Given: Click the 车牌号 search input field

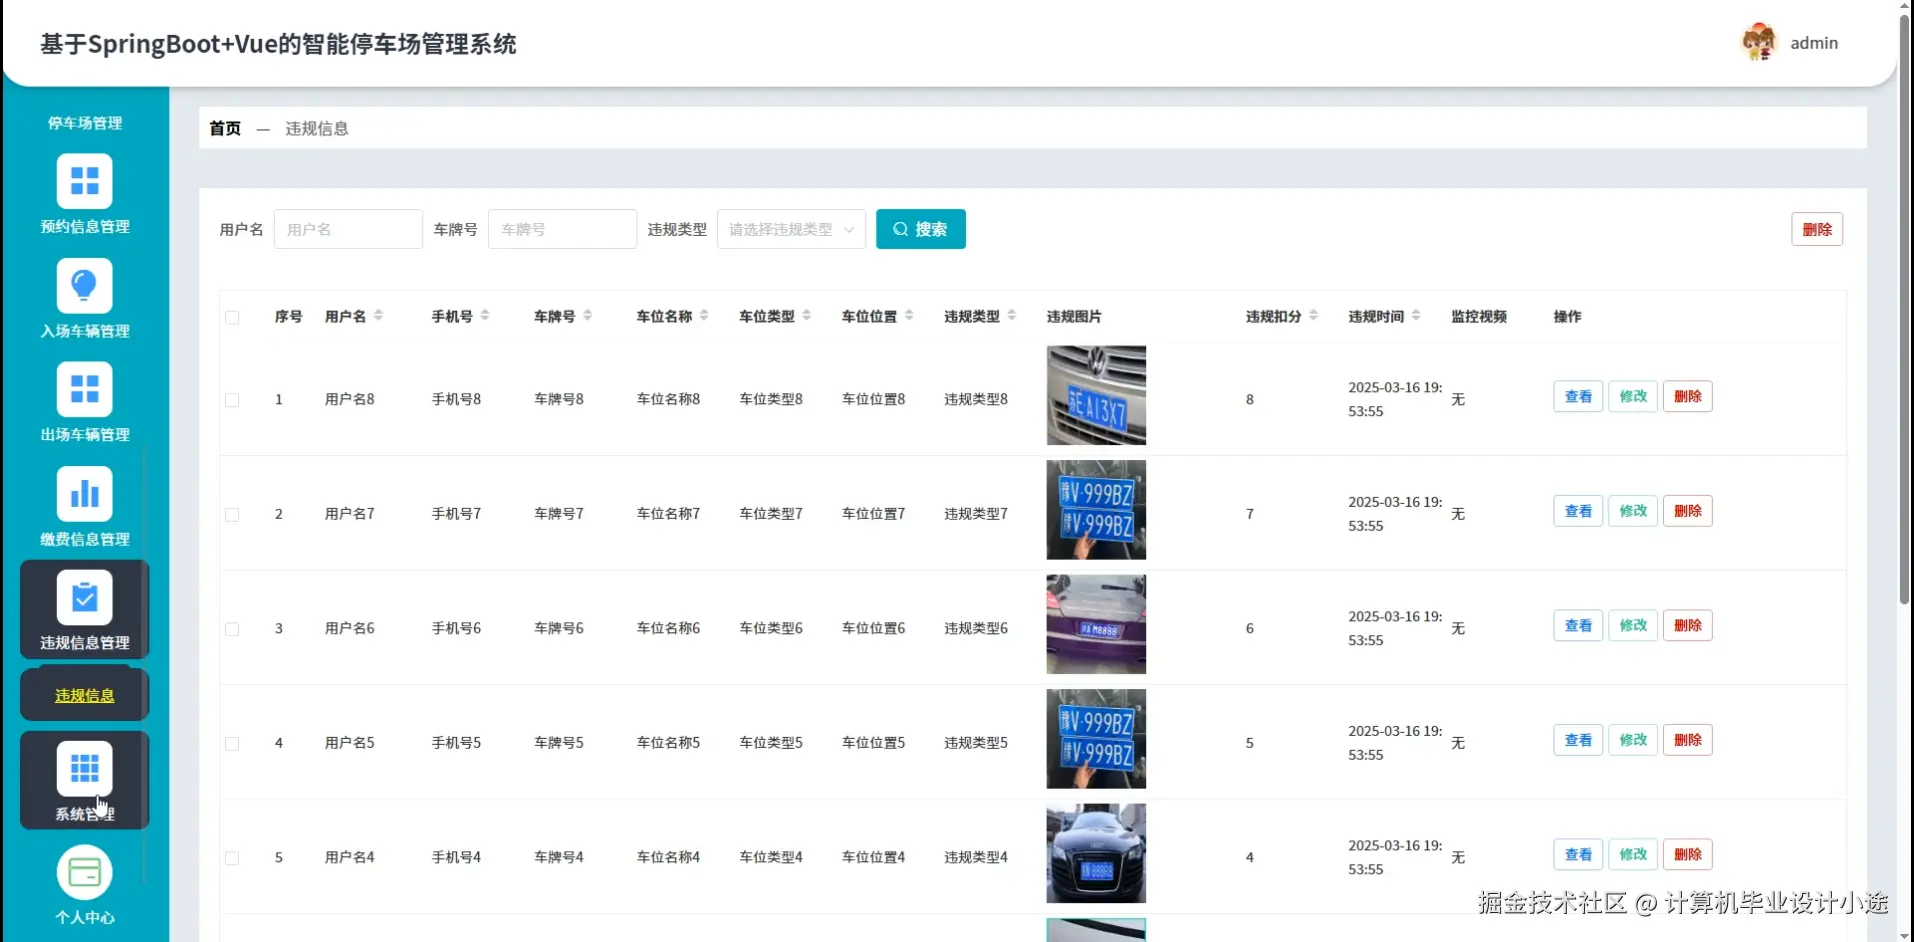Looking at the screenshot, I should tap(562, 229).
